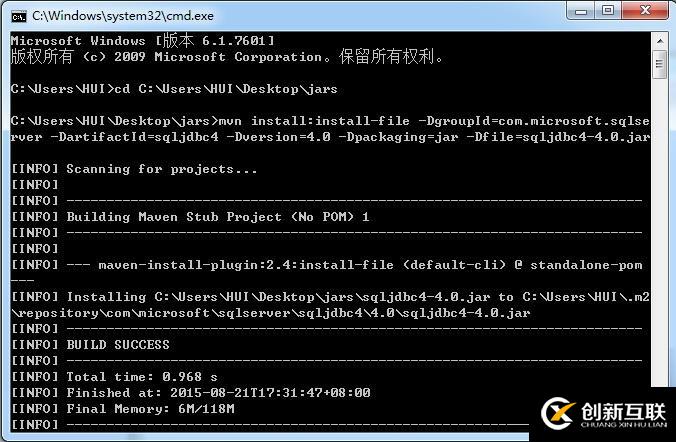Image resolution: width=676 pixels, height=442 pixels.
Task: Click the orange CX watermark logo
Action: pos(558,413)
